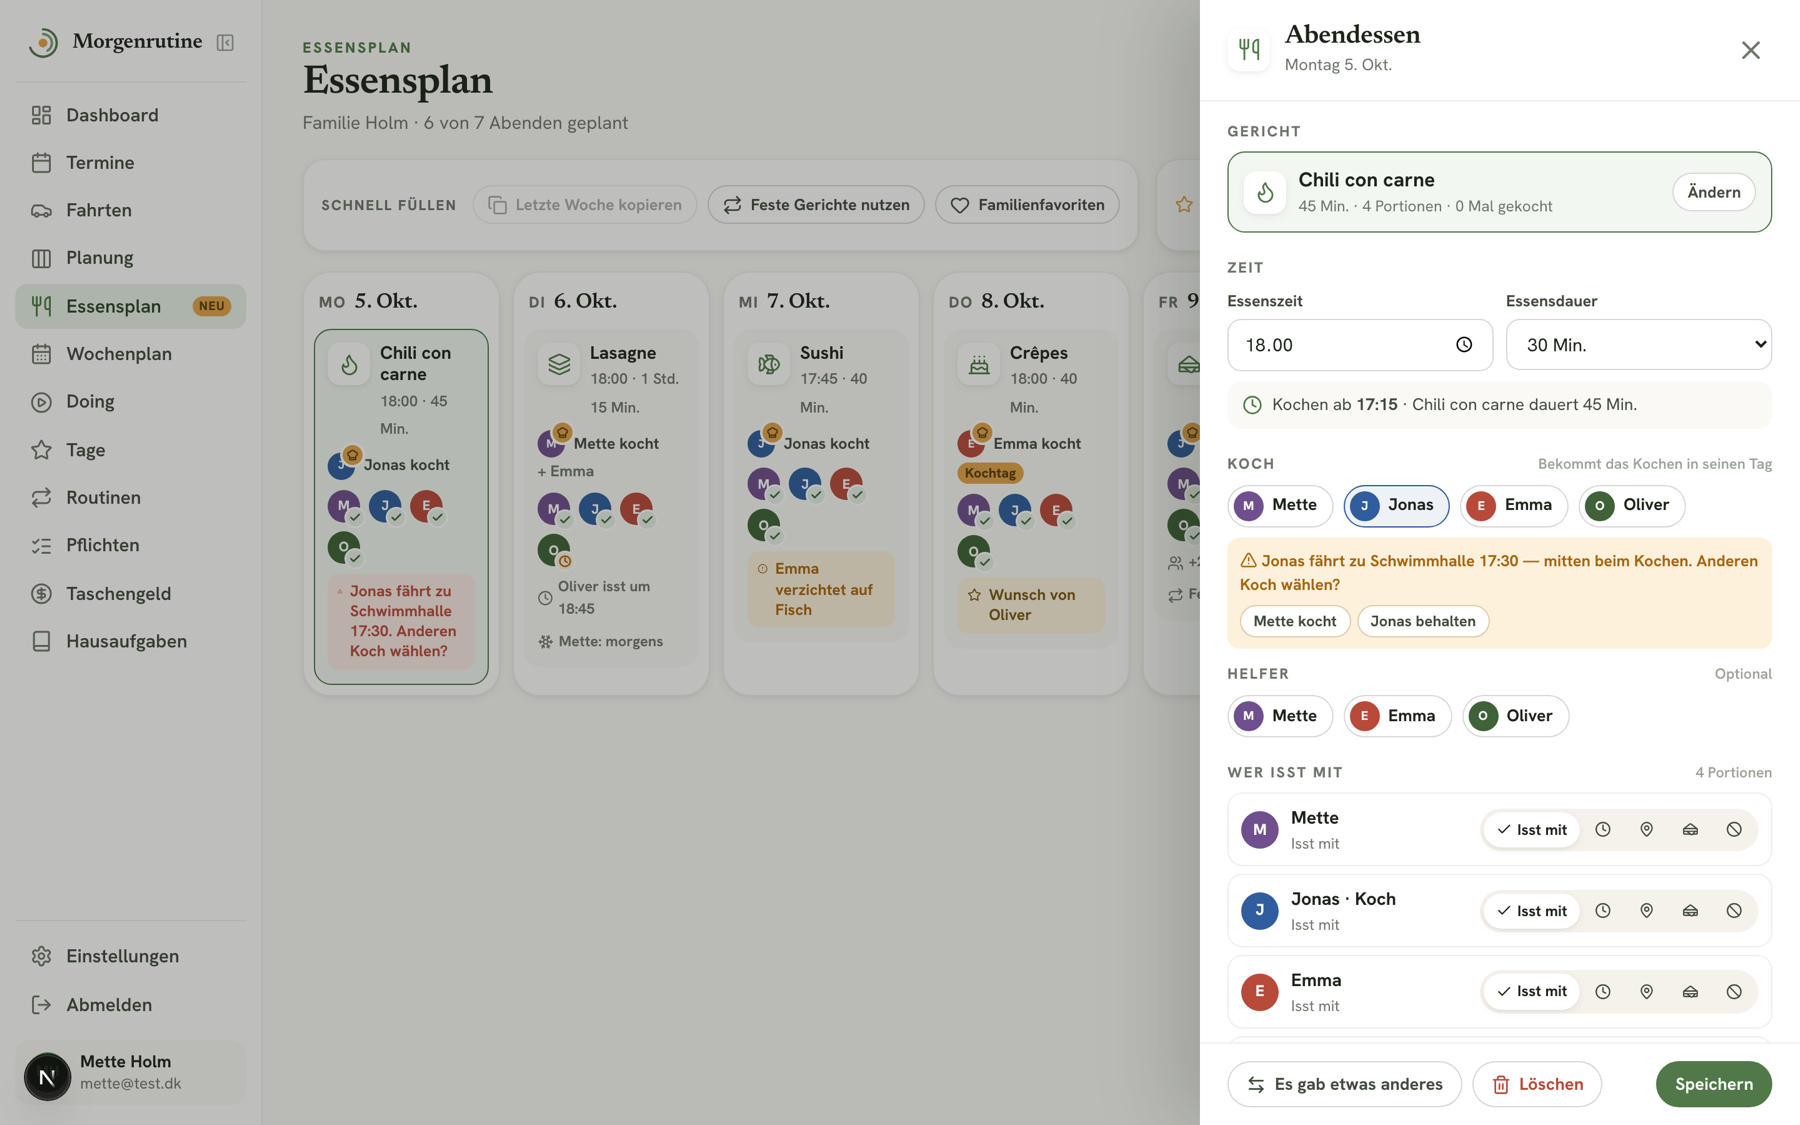1800x1125 pixels.
Task: Click the location pin icon in Mette's row
Action: 1647,830
